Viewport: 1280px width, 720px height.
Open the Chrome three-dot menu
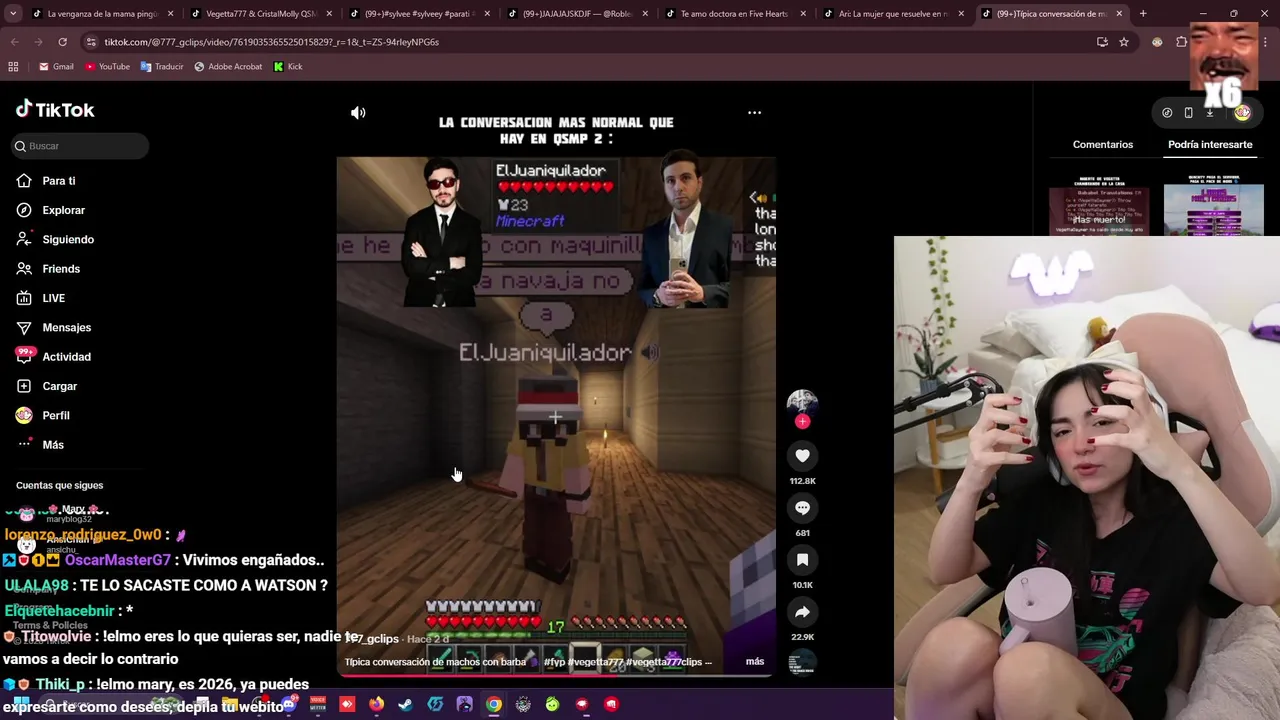(x=1266, y=42)
